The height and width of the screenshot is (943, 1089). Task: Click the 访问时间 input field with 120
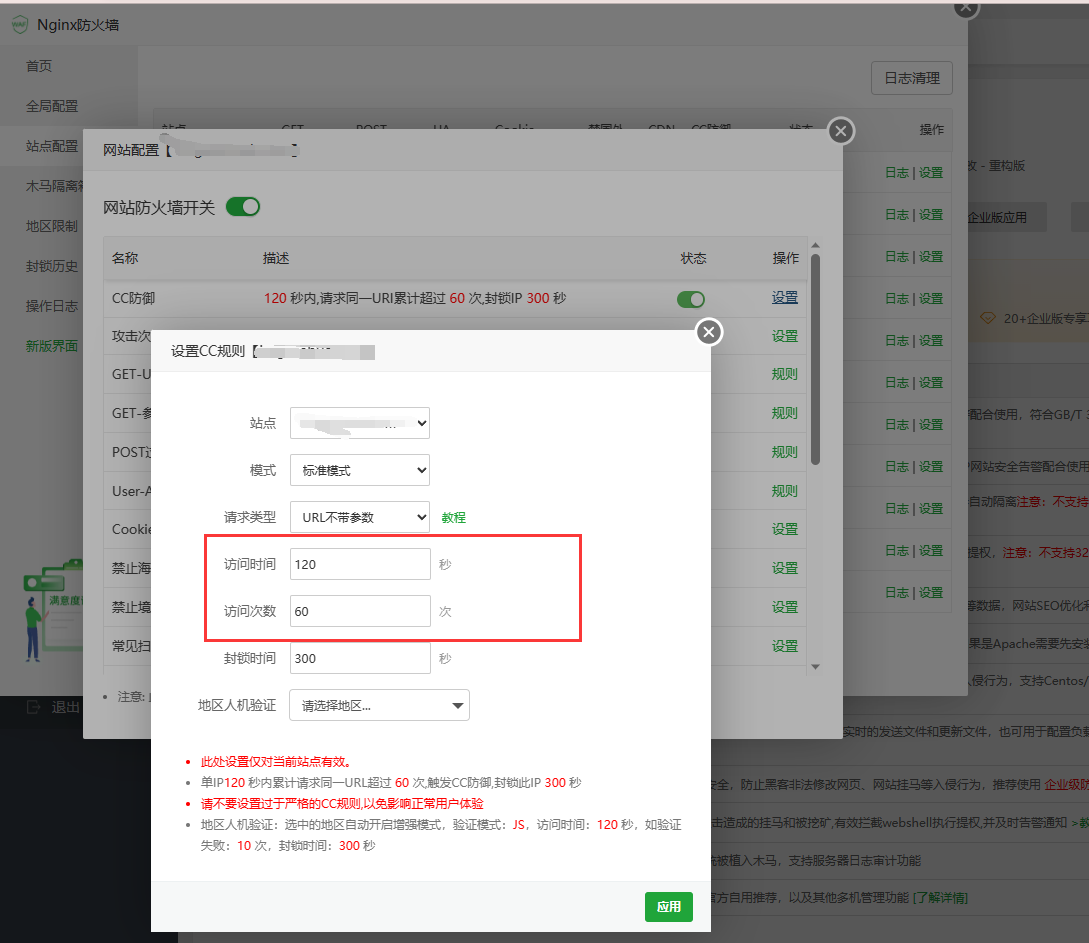tap(360, 564)
